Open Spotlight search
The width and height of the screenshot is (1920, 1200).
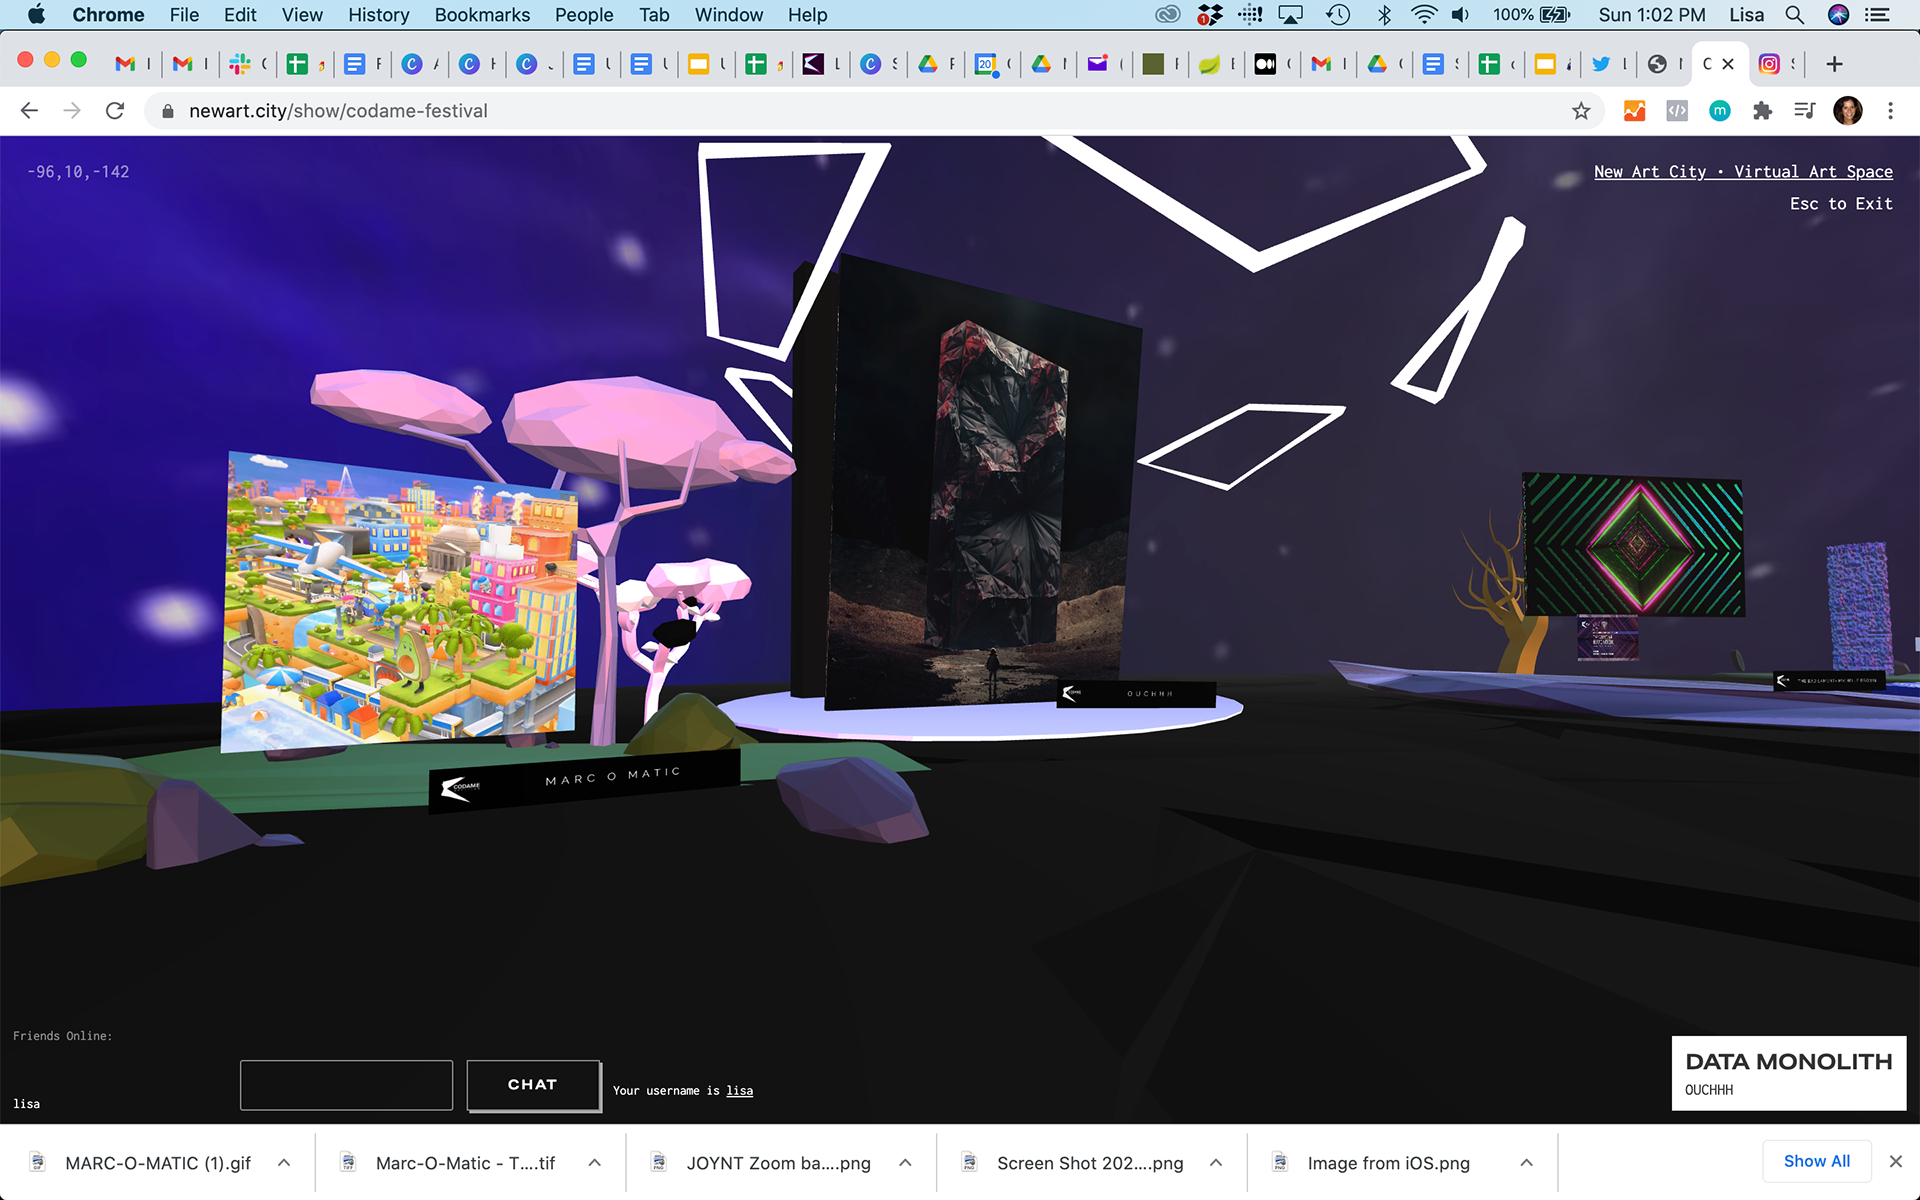1795,15
